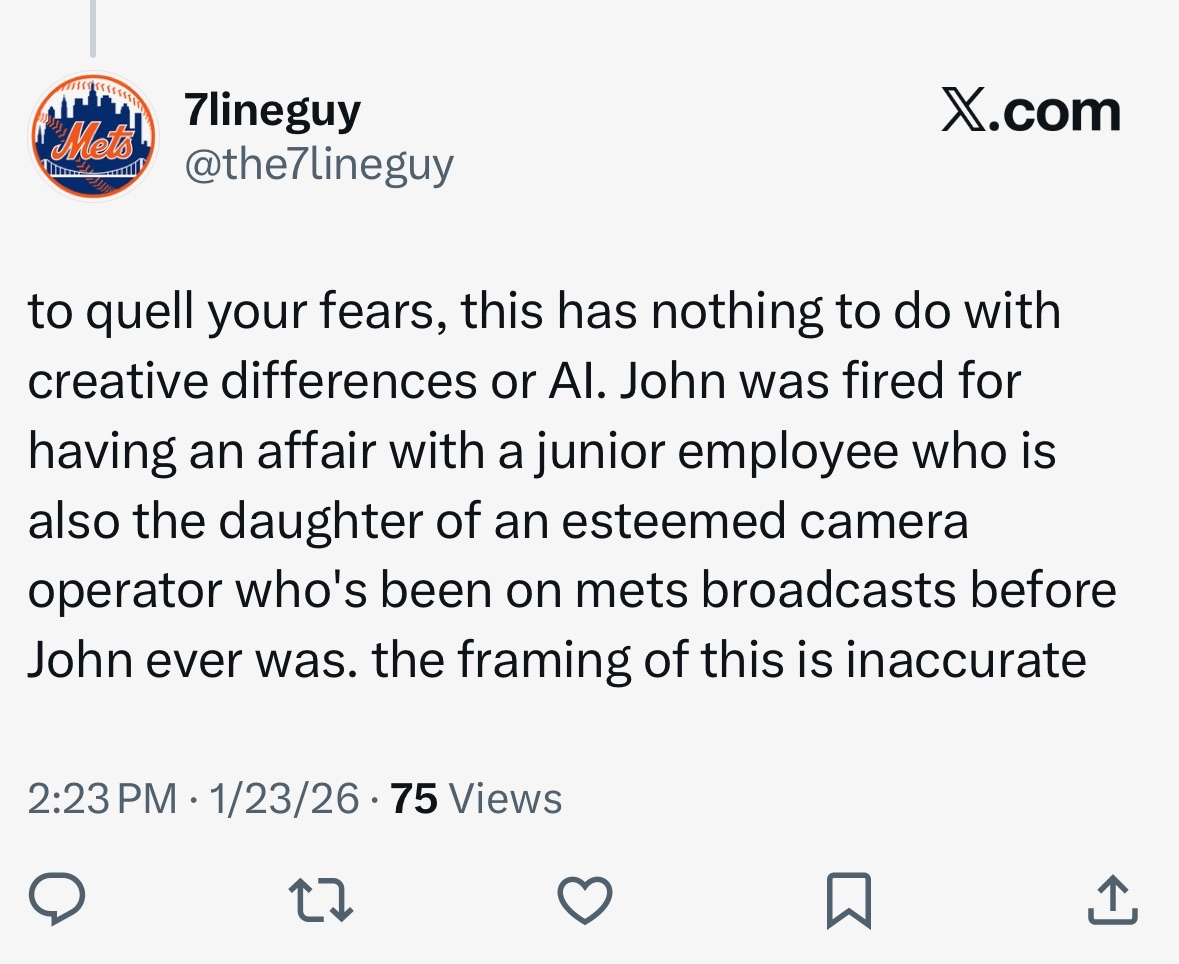Open the tweet by clicking its body text
The width and height of the screenshot is (1179, 964).
570,485
